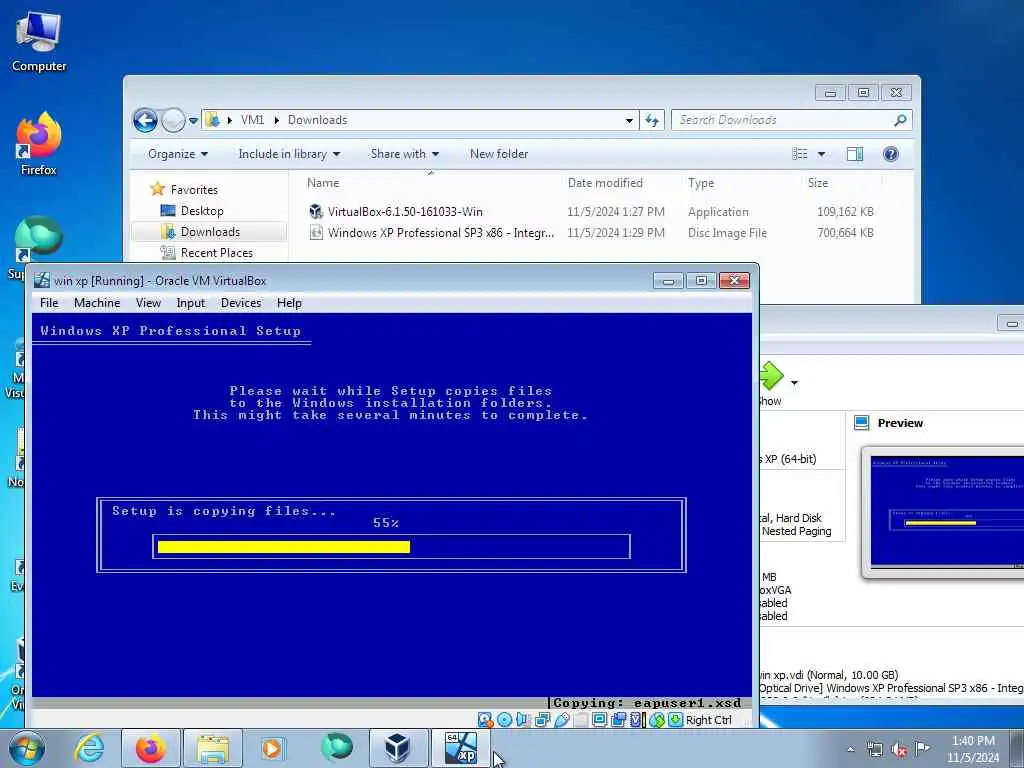Open Windows Media Player from taskbar
Screen dimensions: 1024x768
[x=273, y=748]
